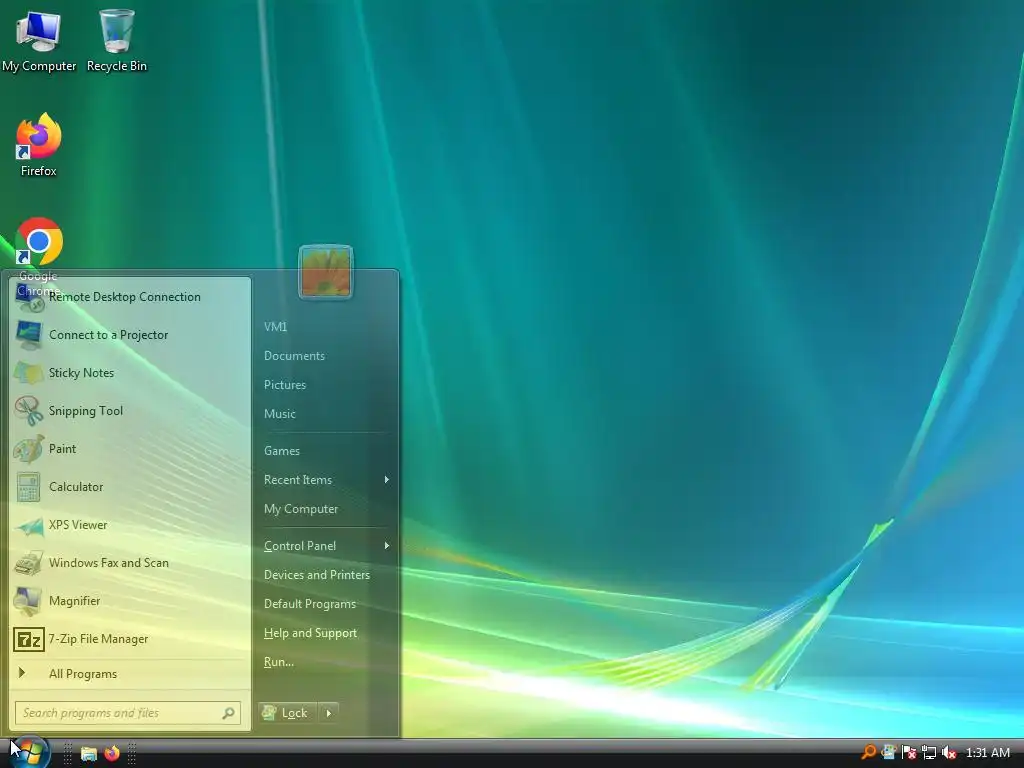Viewport: 1024px width, 768px height.
Task: Open Help and Support
Action: pos(324,633)
